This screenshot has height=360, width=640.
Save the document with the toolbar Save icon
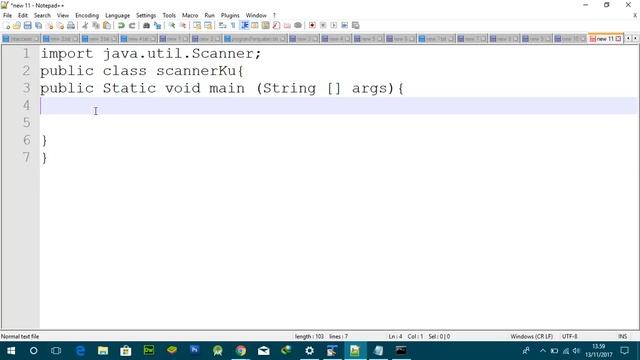[x=27, y=26]
